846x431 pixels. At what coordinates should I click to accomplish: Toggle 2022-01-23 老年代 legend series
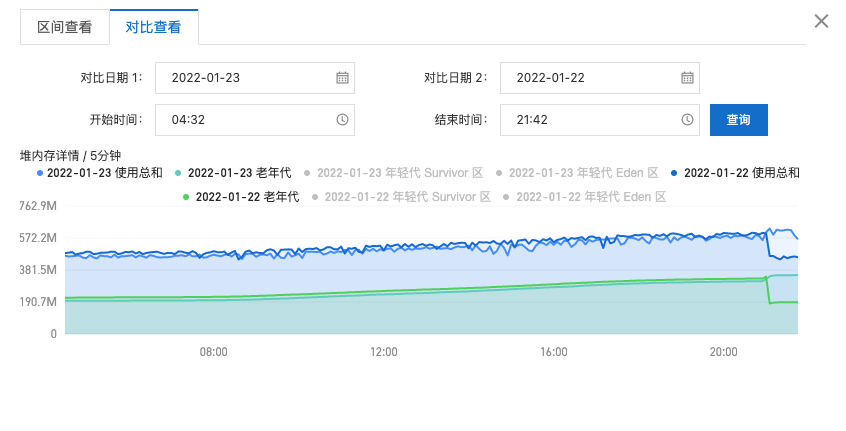coord(234,173)
